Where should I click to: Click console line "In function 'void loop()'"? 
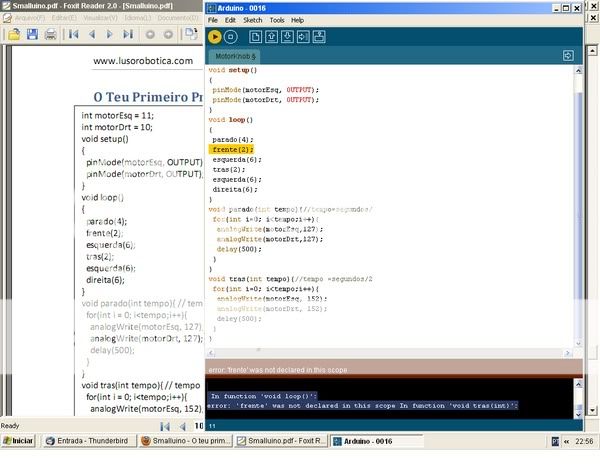click(264, 396)
